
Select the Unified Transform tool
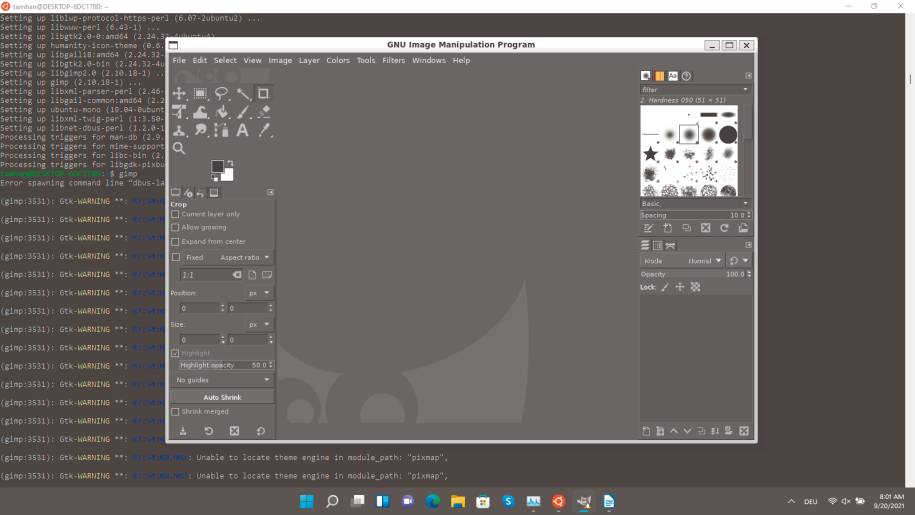[179, 112]
